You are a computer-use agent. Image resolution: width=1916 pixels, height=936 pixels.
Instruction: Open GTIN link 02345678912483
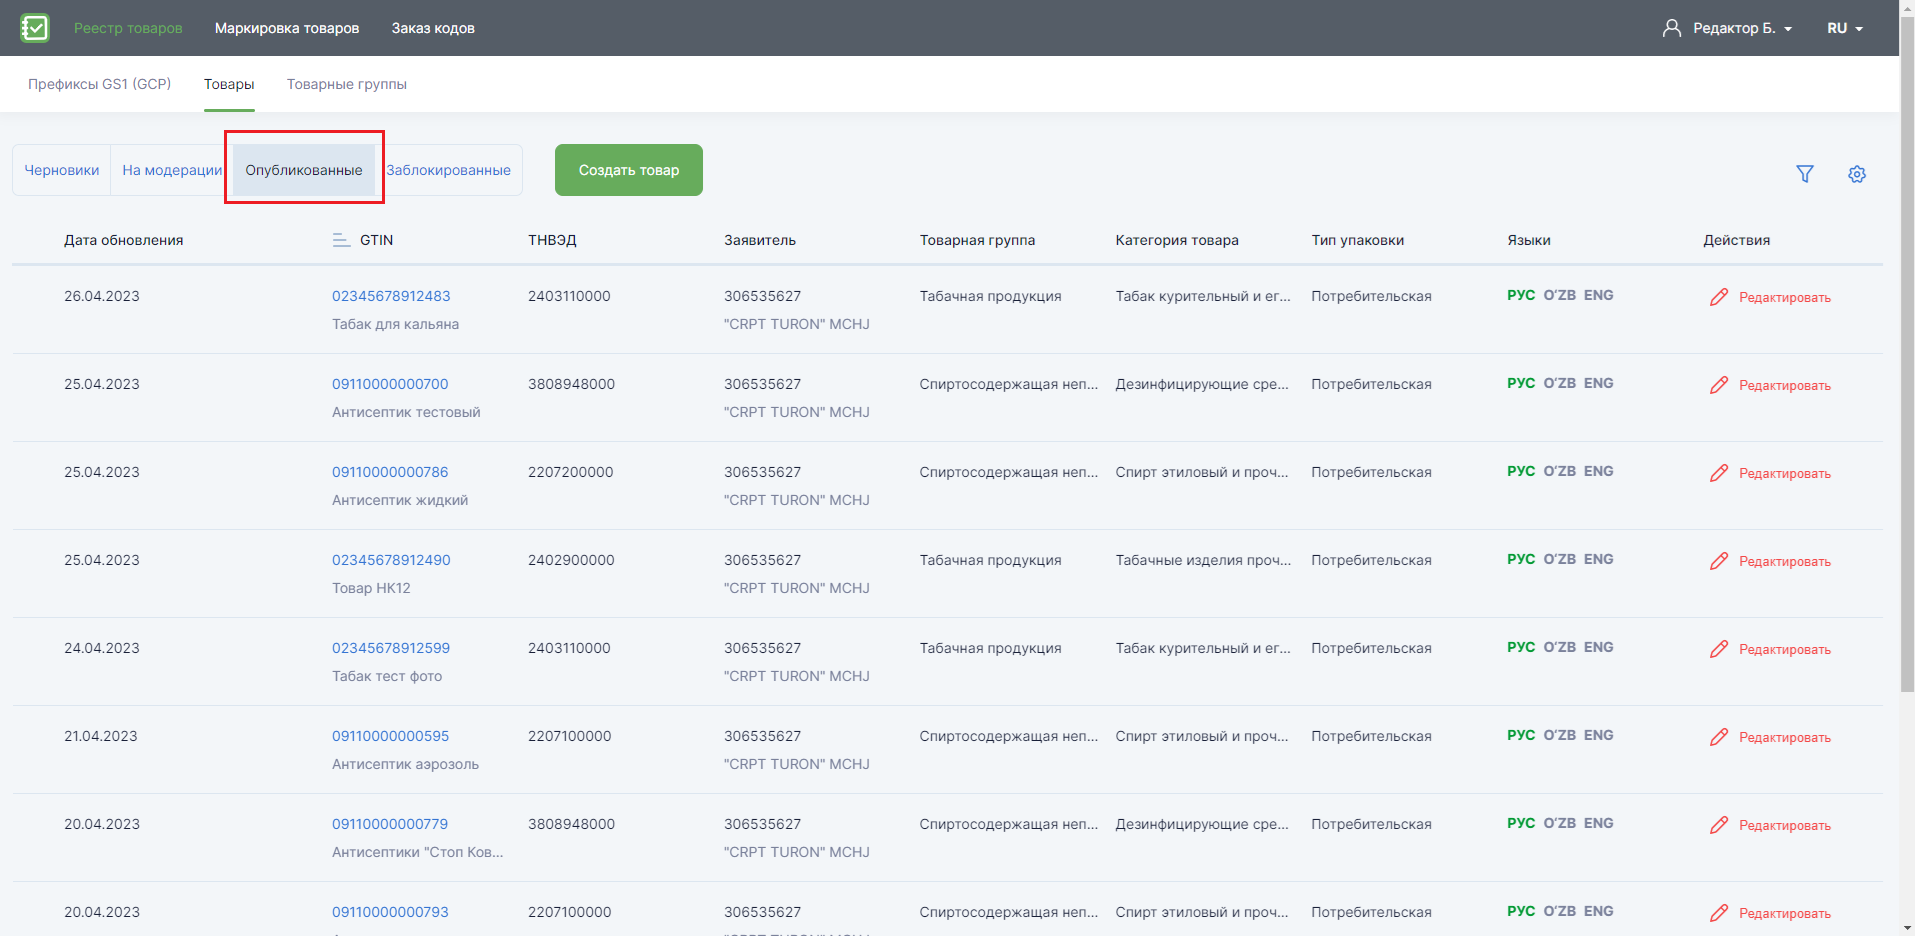pos(391,296)
